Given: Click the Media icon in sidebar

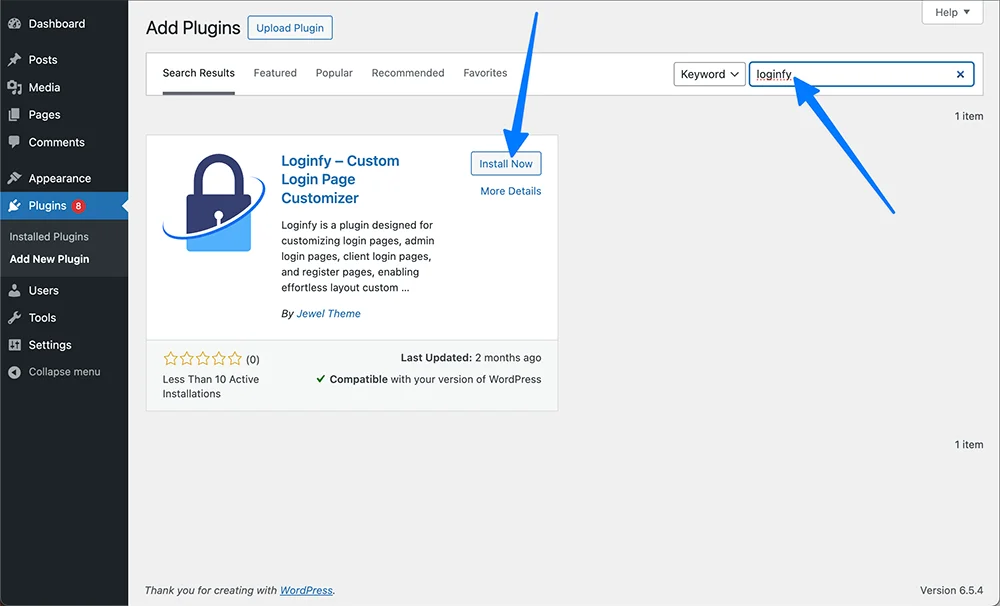Looking at the screenshot, I should tap(14, 87).
